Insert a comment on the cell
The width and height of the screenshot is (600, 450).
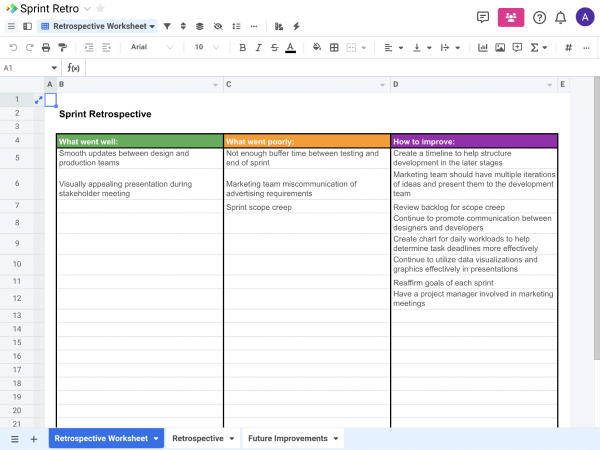click(x=517, y=47)
